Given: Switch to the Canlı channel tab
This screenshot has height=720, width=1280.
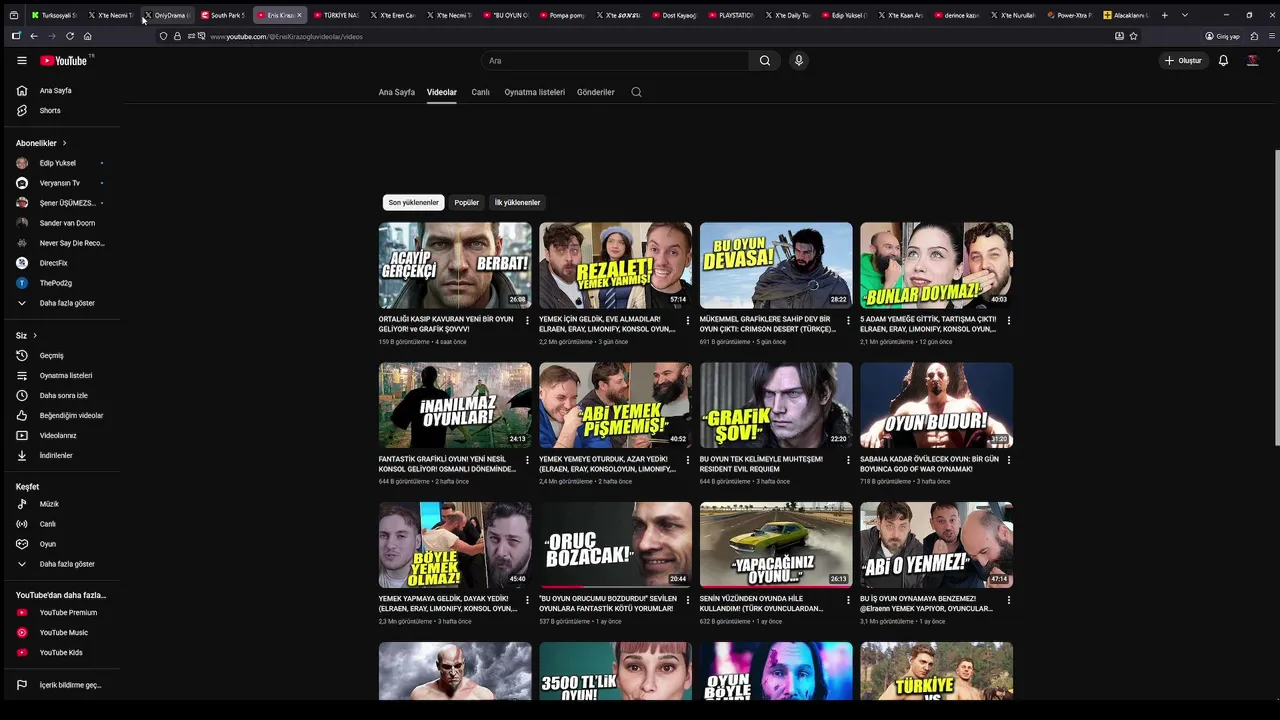Looking at the screenshot, I should tap(481, 92).
